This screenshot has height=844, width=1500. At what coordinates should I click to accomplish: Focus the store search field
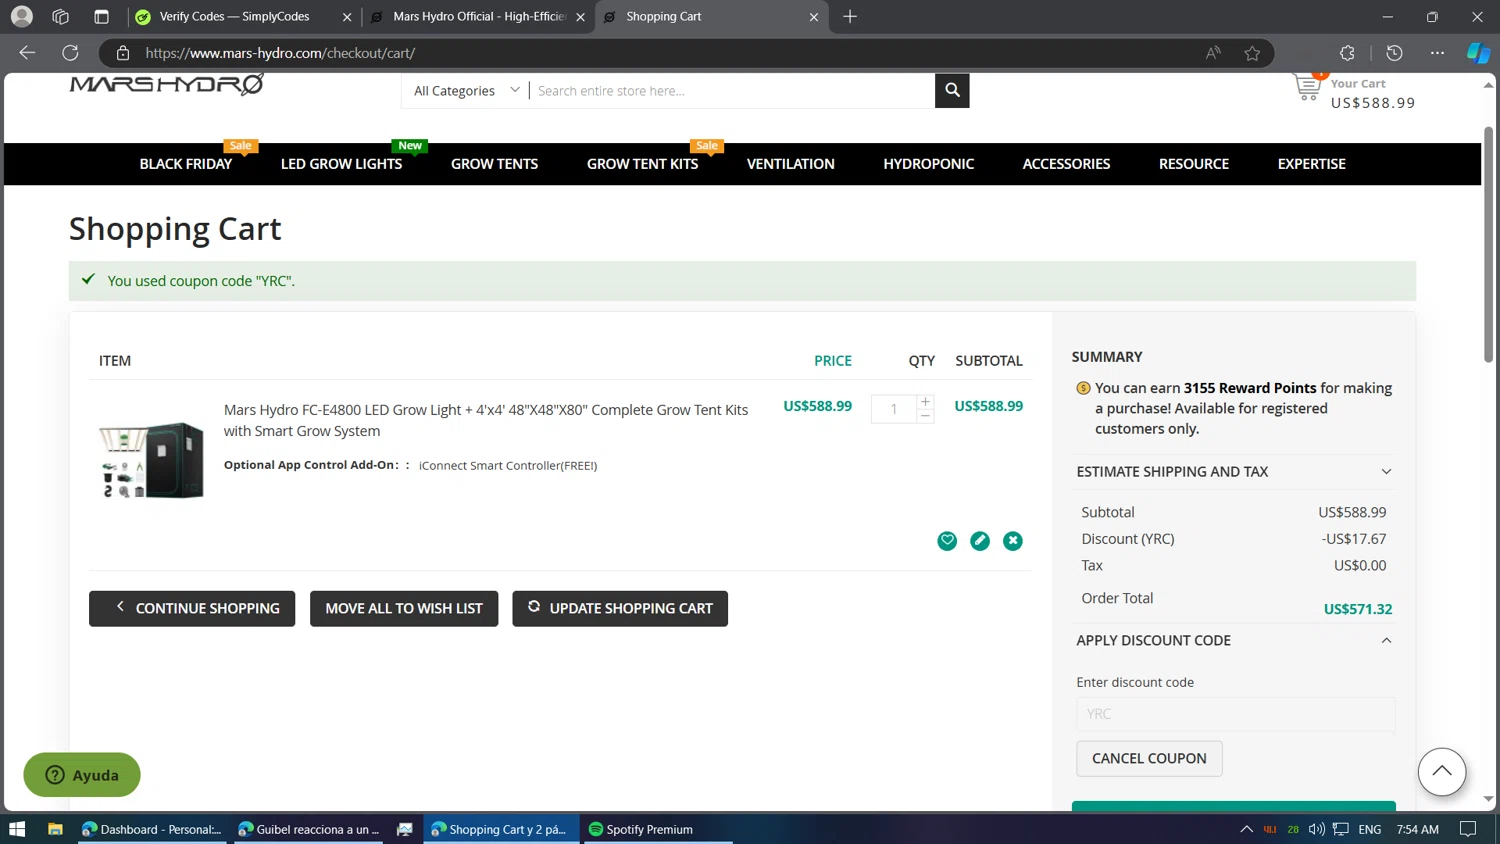(x=732, y=90)
